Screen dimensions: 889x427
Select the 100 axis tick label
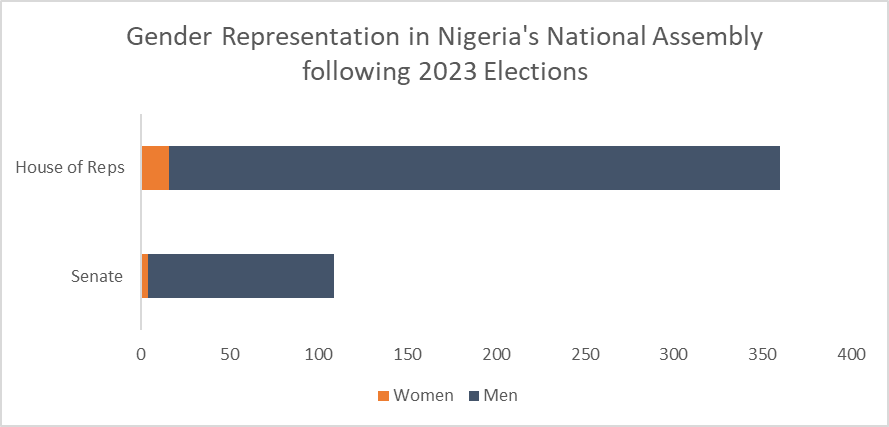319,353
